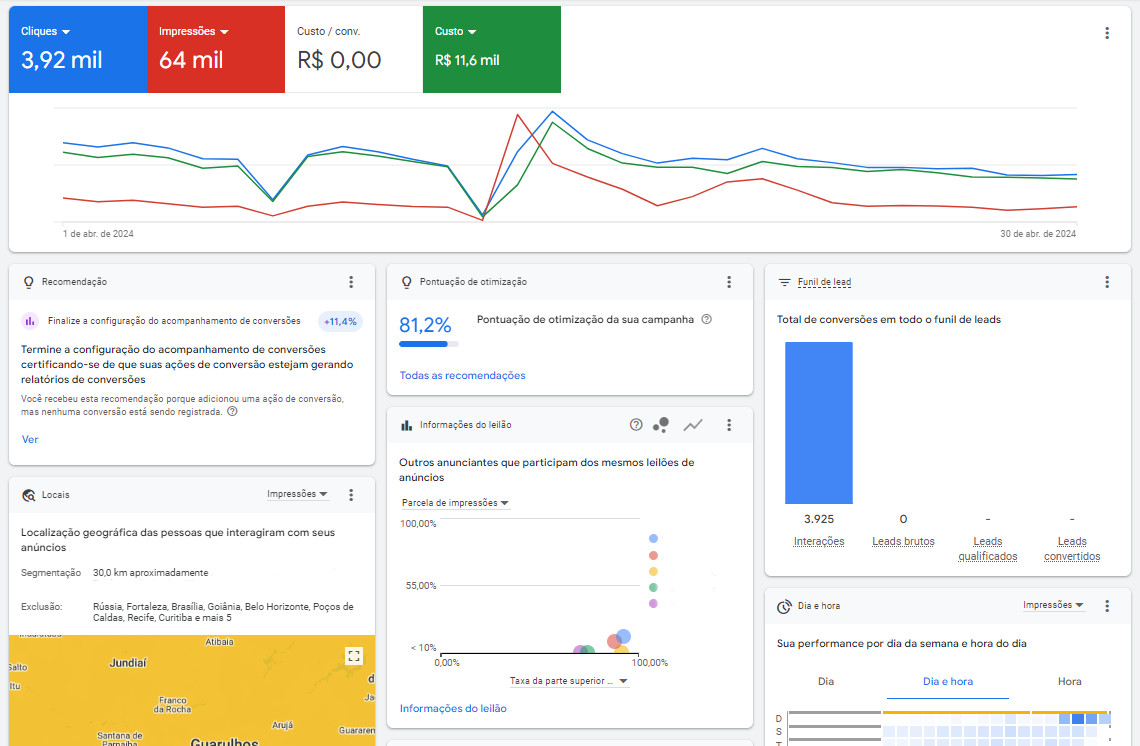The image size is (1140, 746).
Task: Open the Recomendação card's more options menu
Action: point(351,282)
